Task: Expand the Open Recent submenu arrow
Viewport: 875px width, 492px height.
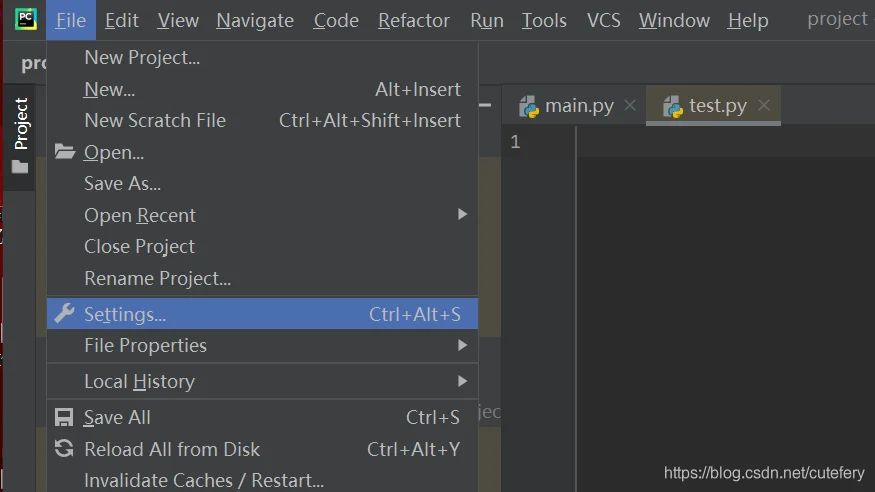Action: 462,214
